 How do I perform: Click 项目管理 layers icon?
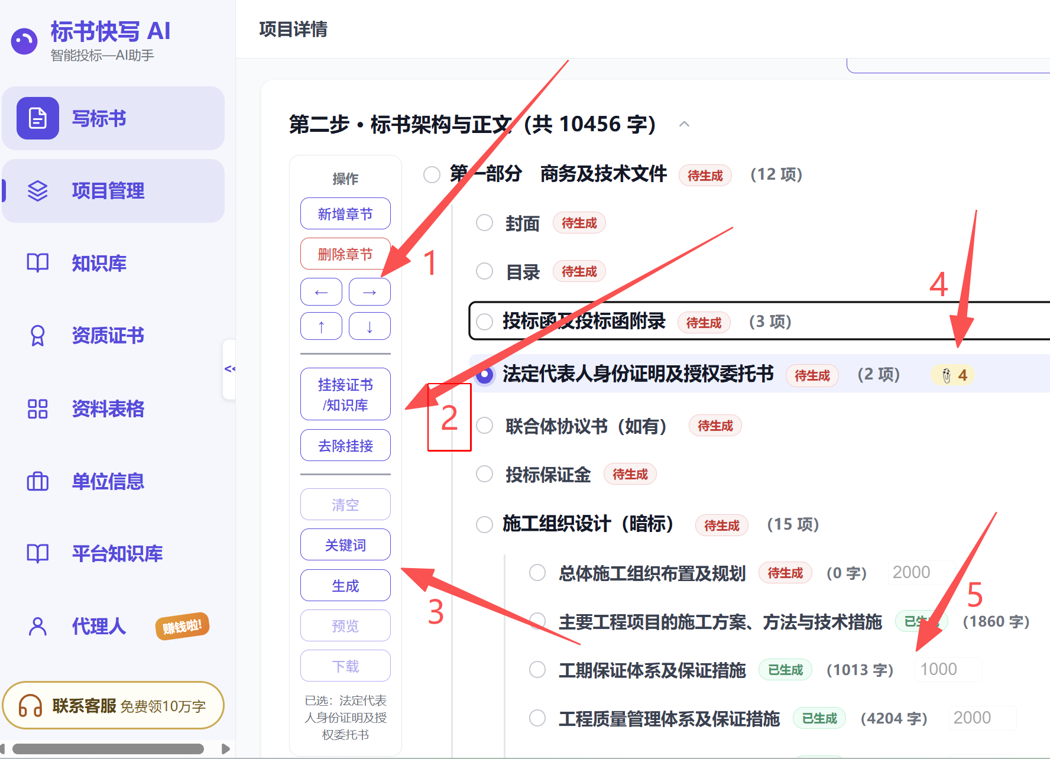click(38, 191)
